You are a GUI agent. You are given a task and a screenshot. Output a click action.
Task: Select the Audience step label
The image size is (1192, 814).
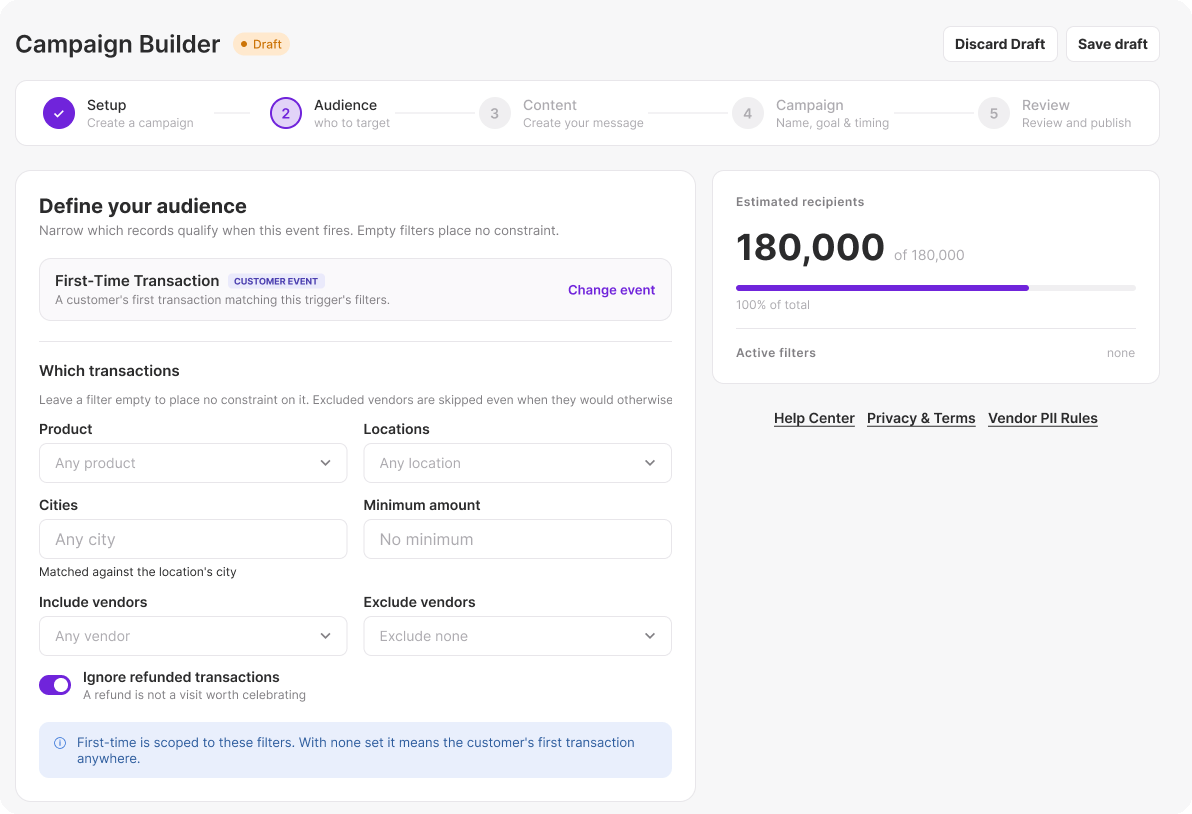pyautogui.click(x=345, y=105)
